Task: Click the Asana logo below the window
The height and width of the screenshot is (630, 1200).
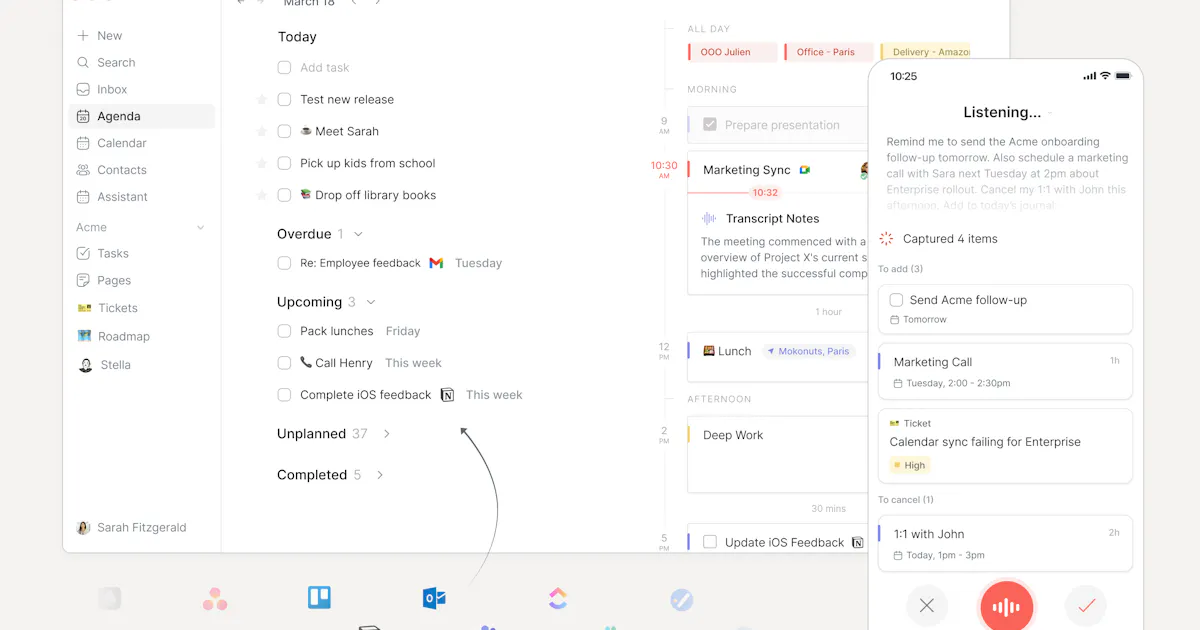Action: pyautogui.click(x=215, y=599)
